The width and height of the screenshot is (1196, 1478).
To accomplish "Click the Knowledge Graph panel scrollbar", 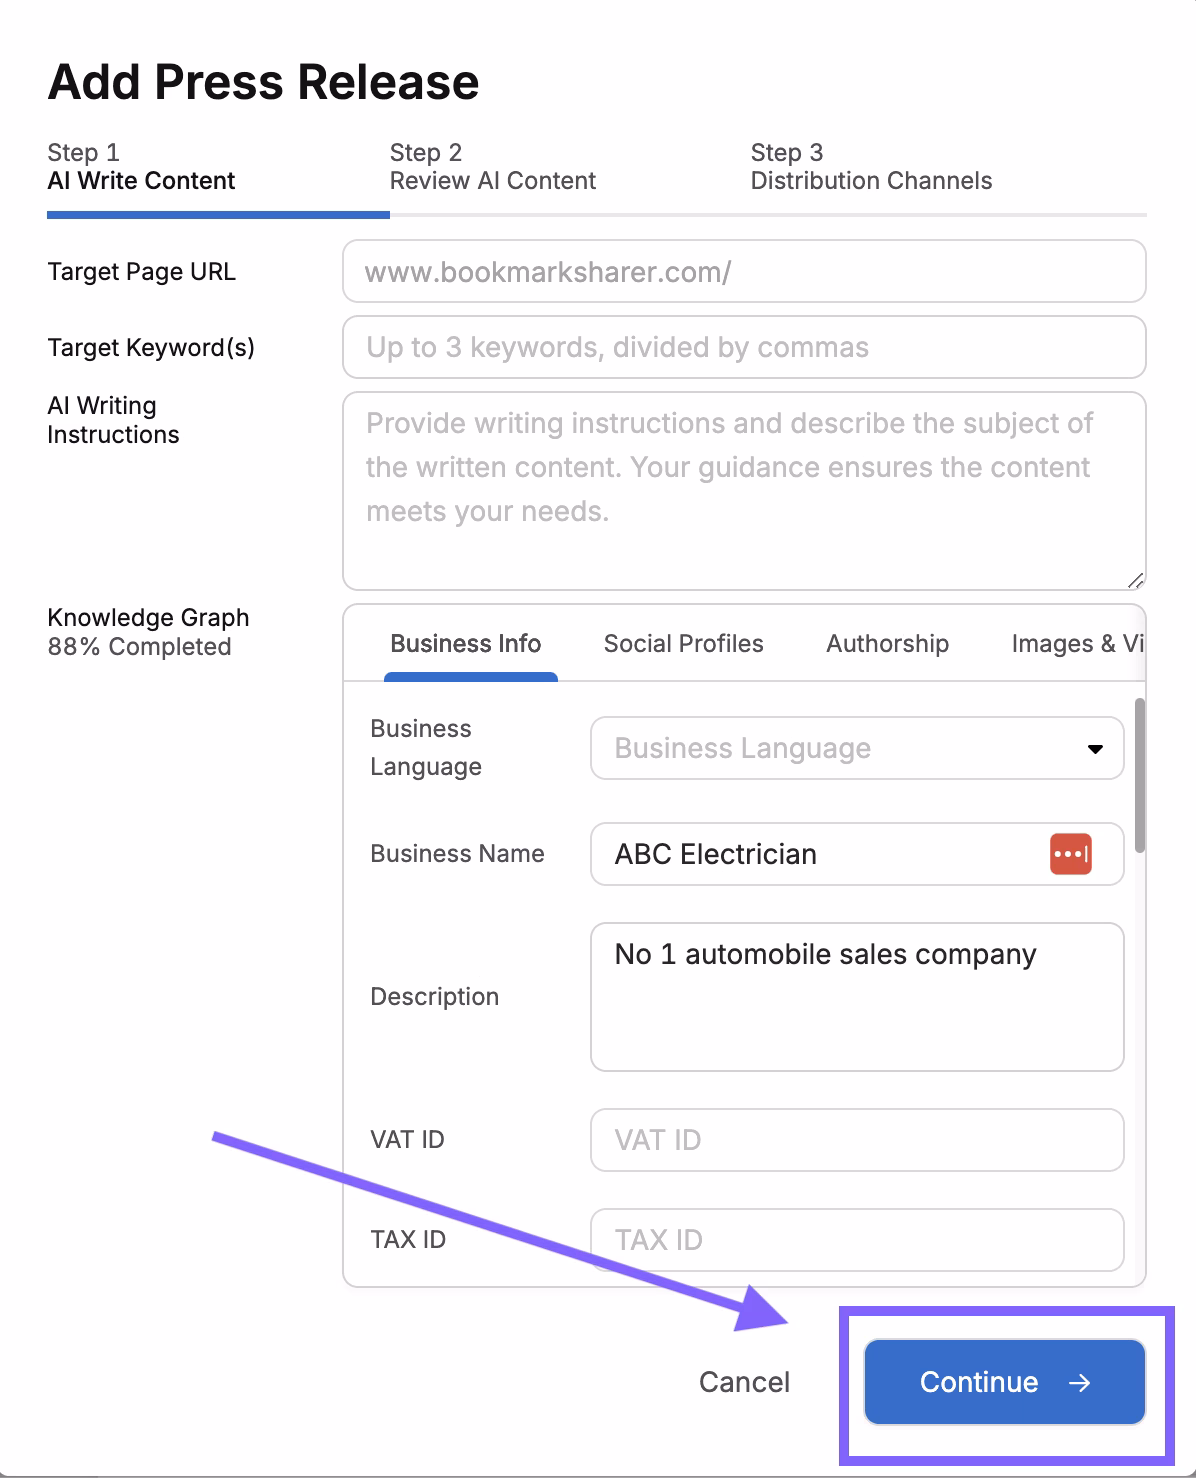I will pos(1140,776).
